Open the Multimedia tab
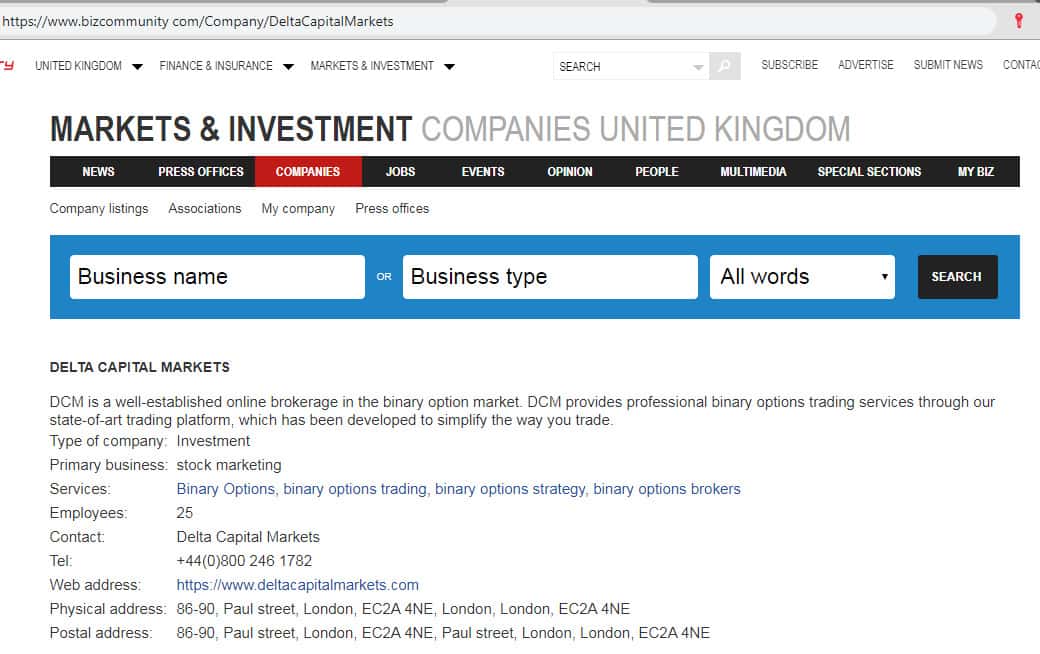 pyautogui.click(x=753, y=172)
